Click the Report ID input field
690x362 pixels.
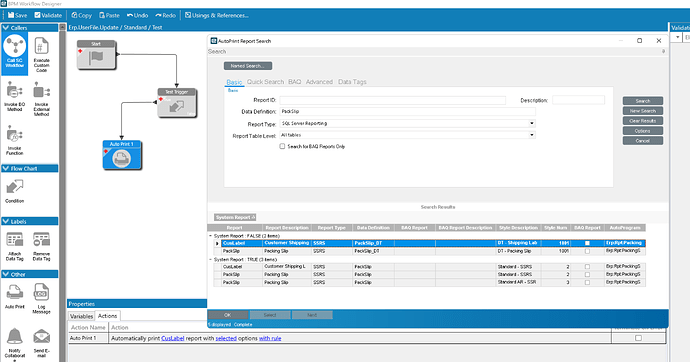pyautogui.click(x=393, y=100)
